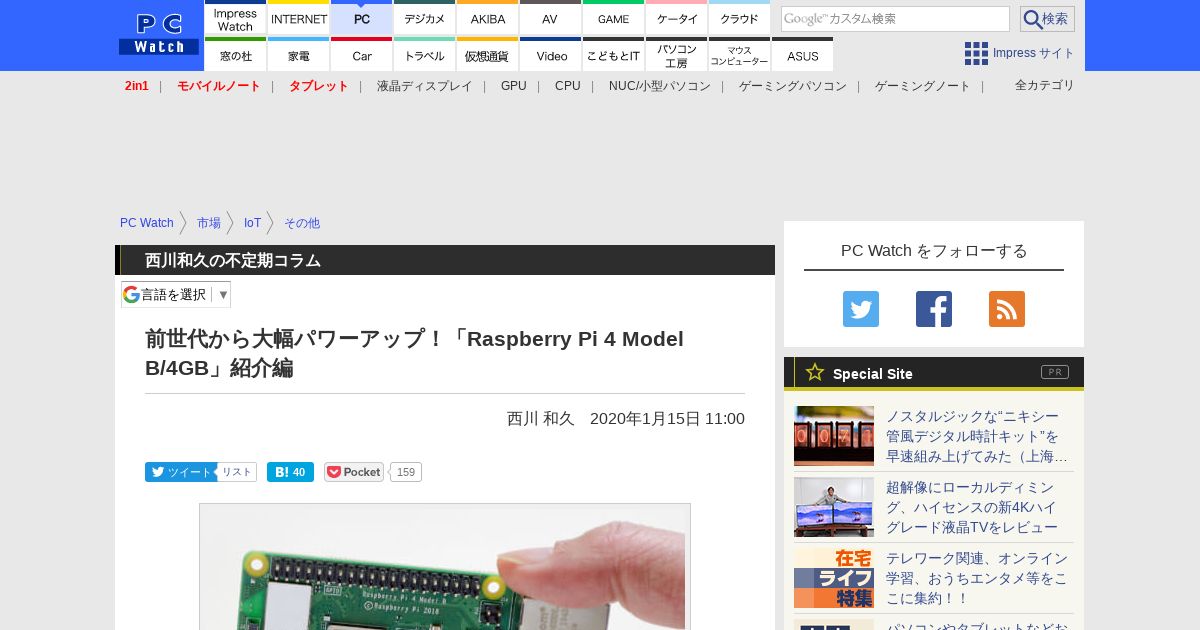This screenshot has width=1200, height=630.
Task: Open the ニキシー管風デジタル時計 thumbnail
Action: (834, 436)
